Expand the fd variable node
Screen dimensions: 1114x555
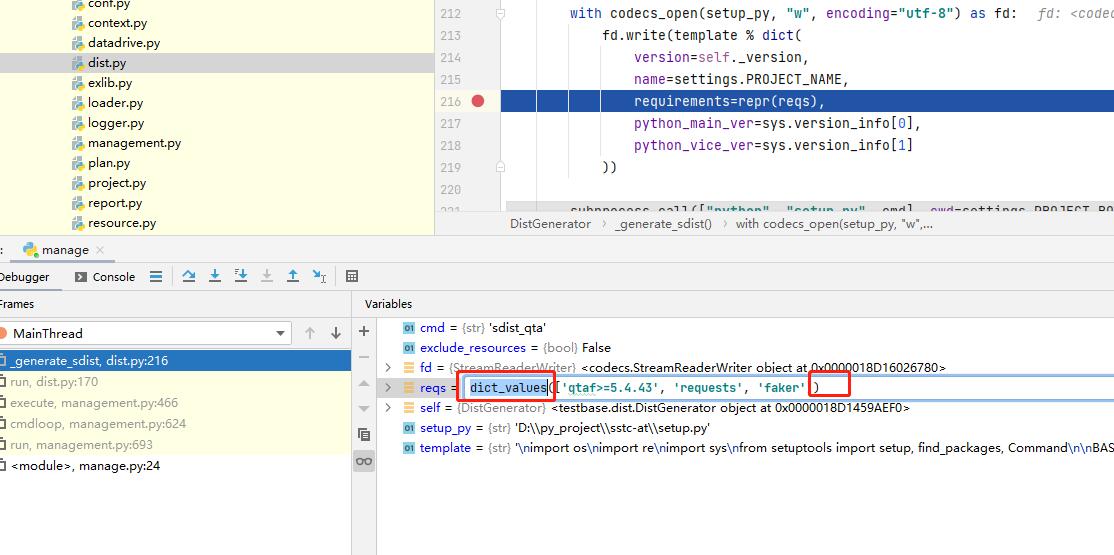pyautogui.click(x=388, y=367)
